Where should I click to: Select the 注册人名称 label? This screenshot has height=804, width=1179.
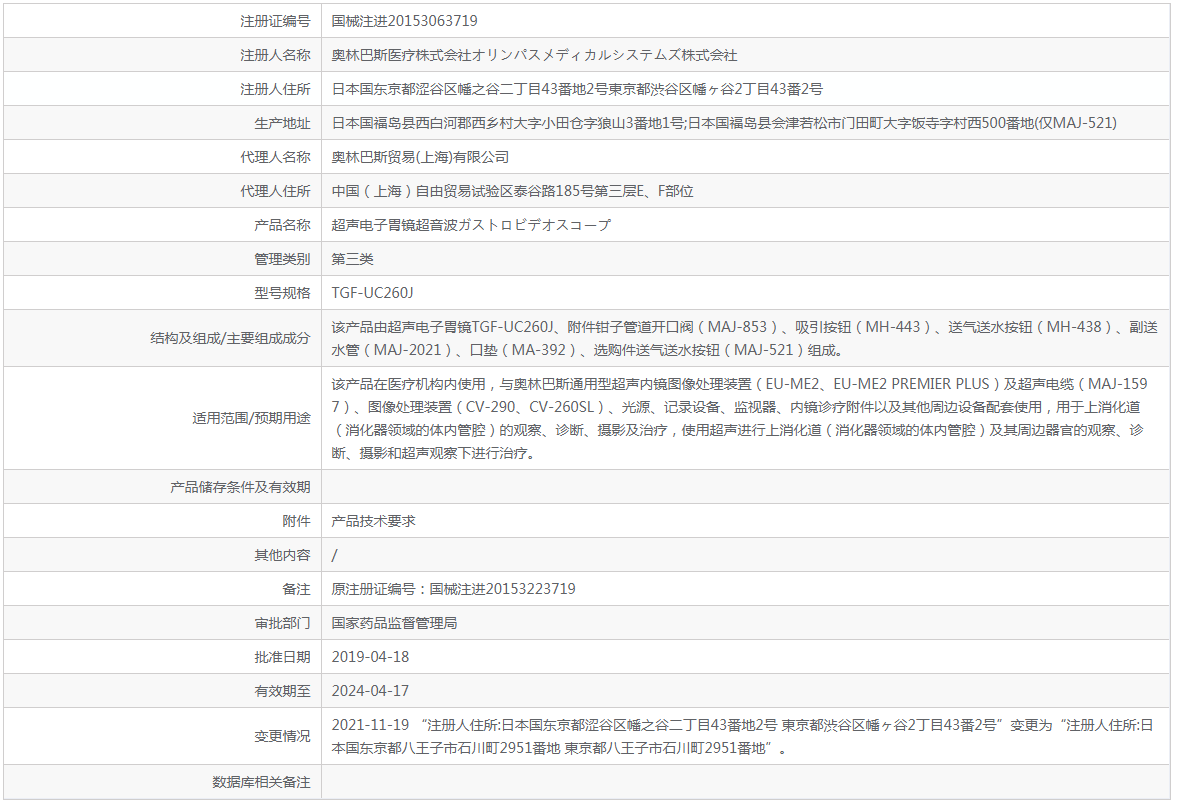[275, 55]
